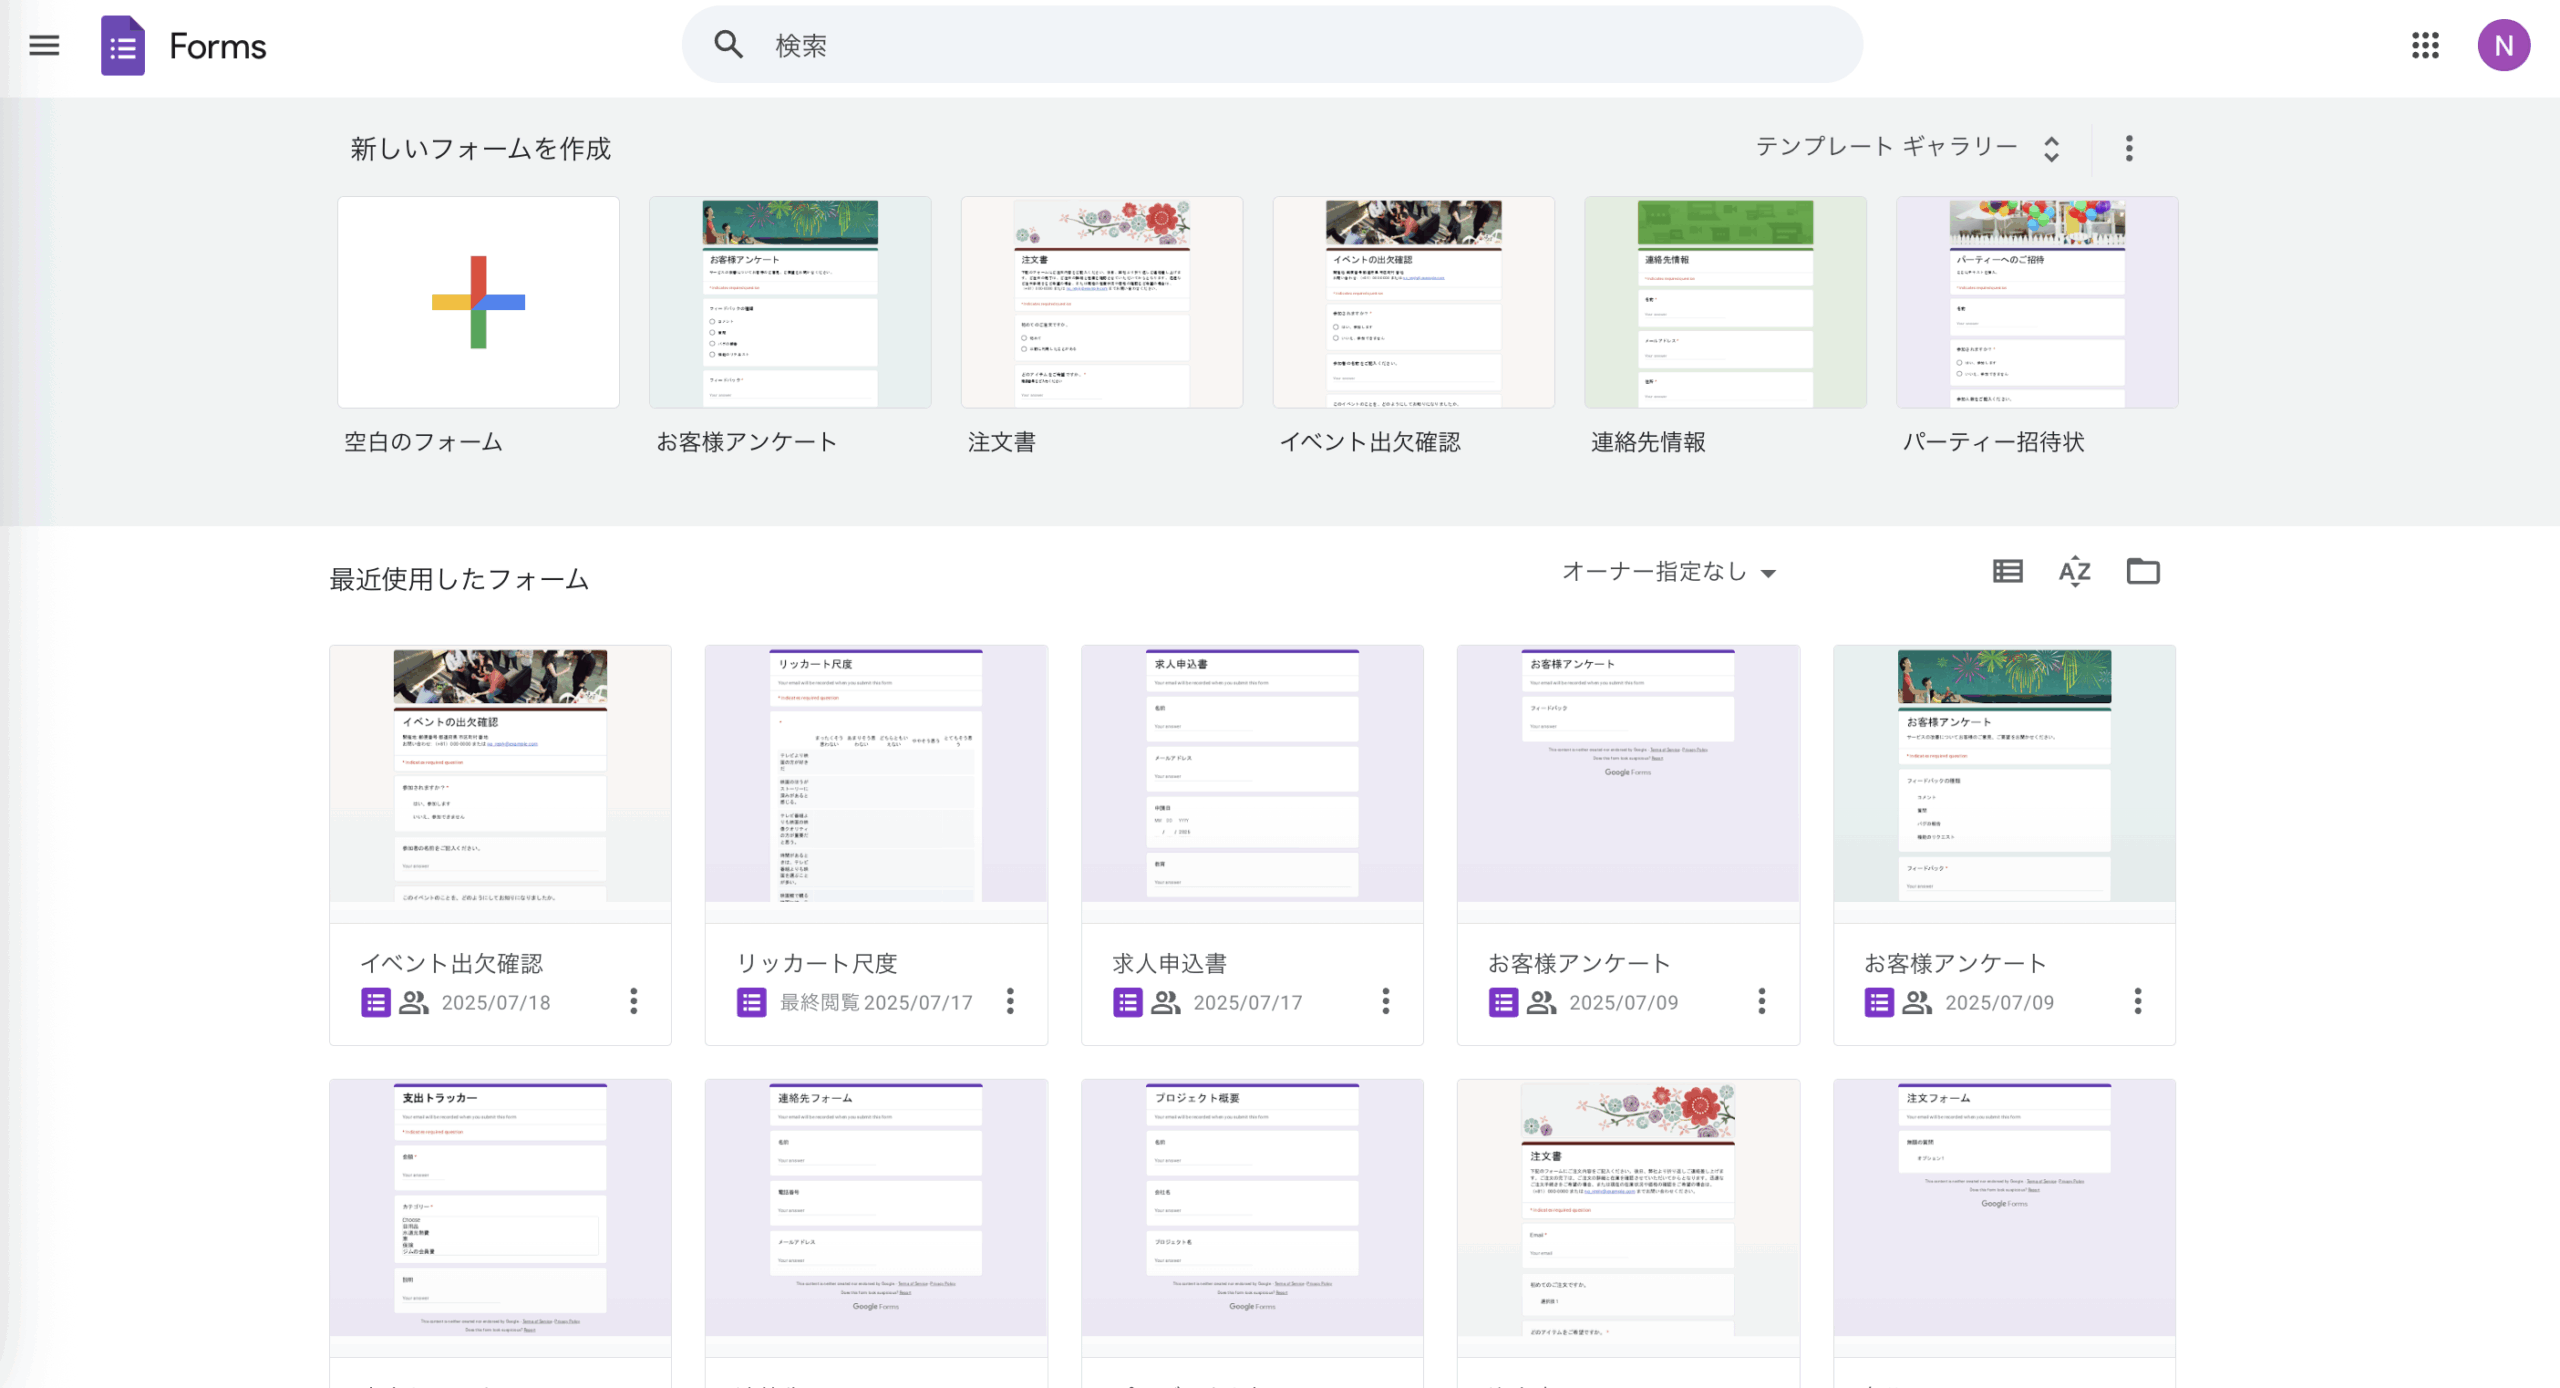Open the three-dot menu on お客様アンケート card
Screen dimensions: 2560x1388
(1760, 1002)
